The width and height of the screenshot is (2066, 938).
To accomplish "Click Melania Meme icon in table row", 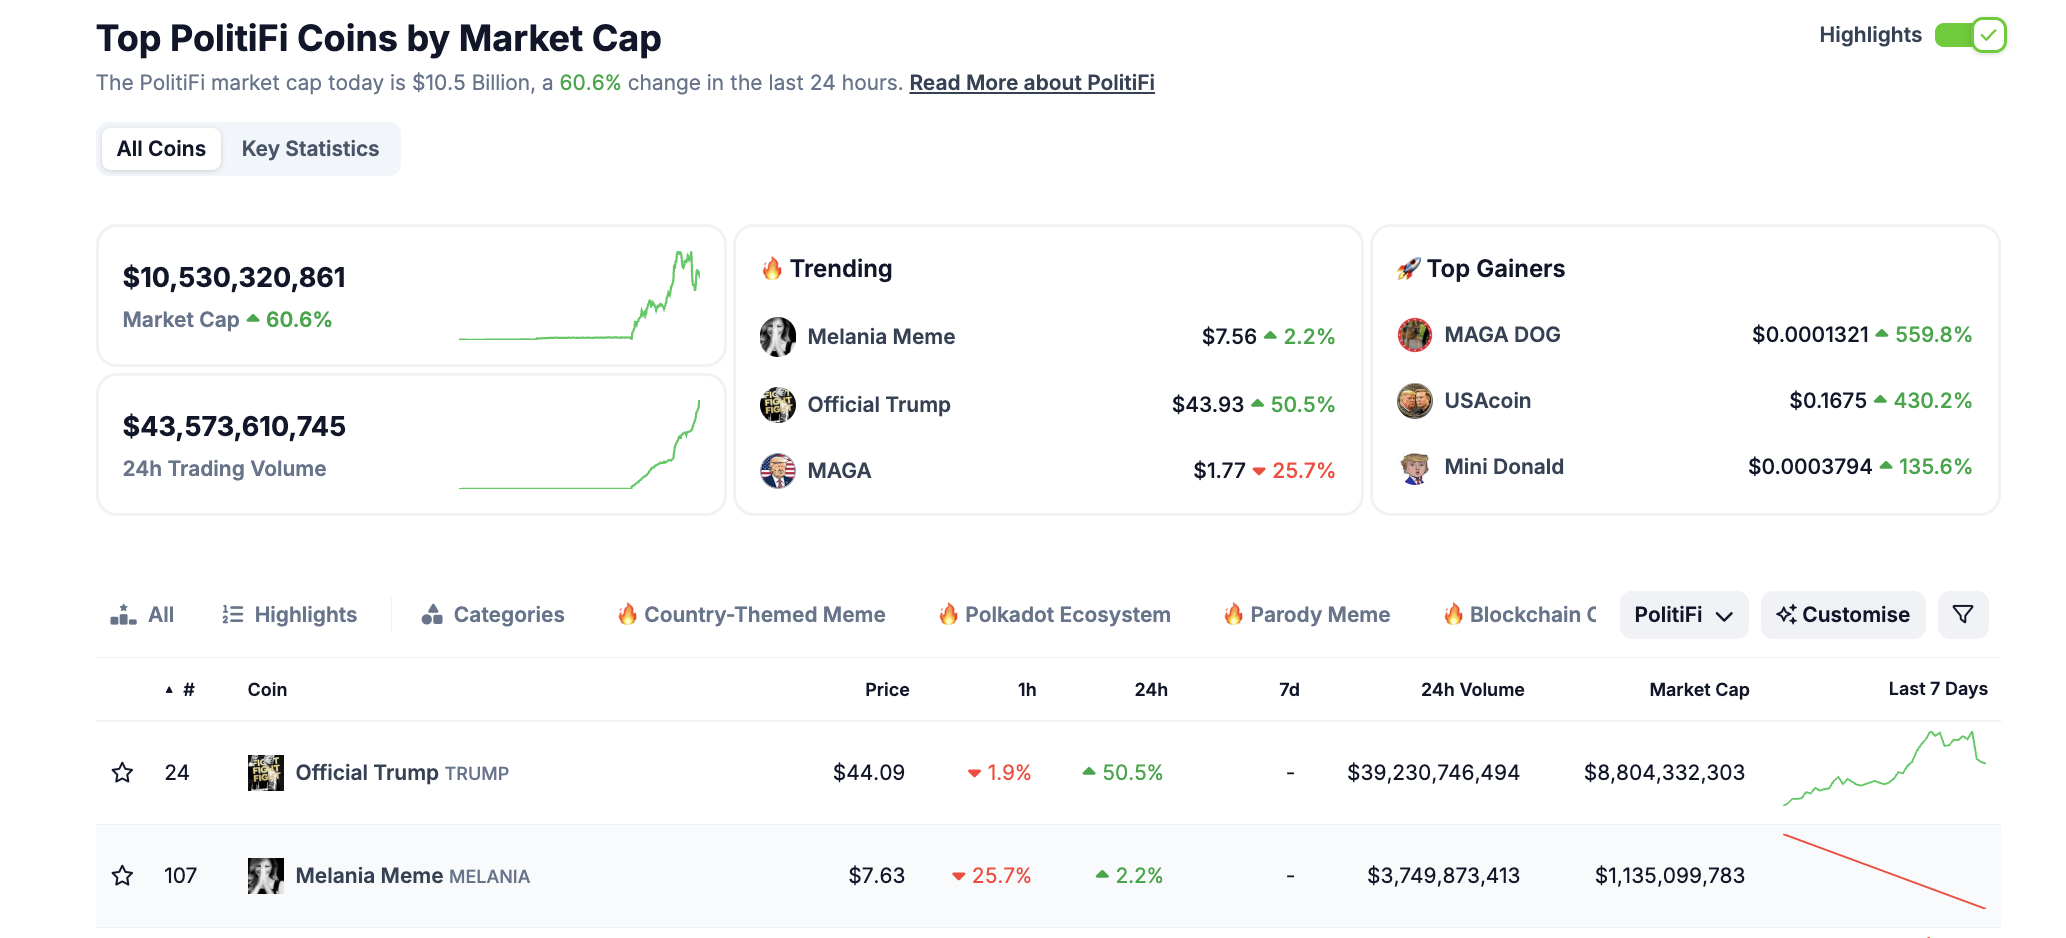I will click(265, 876).
